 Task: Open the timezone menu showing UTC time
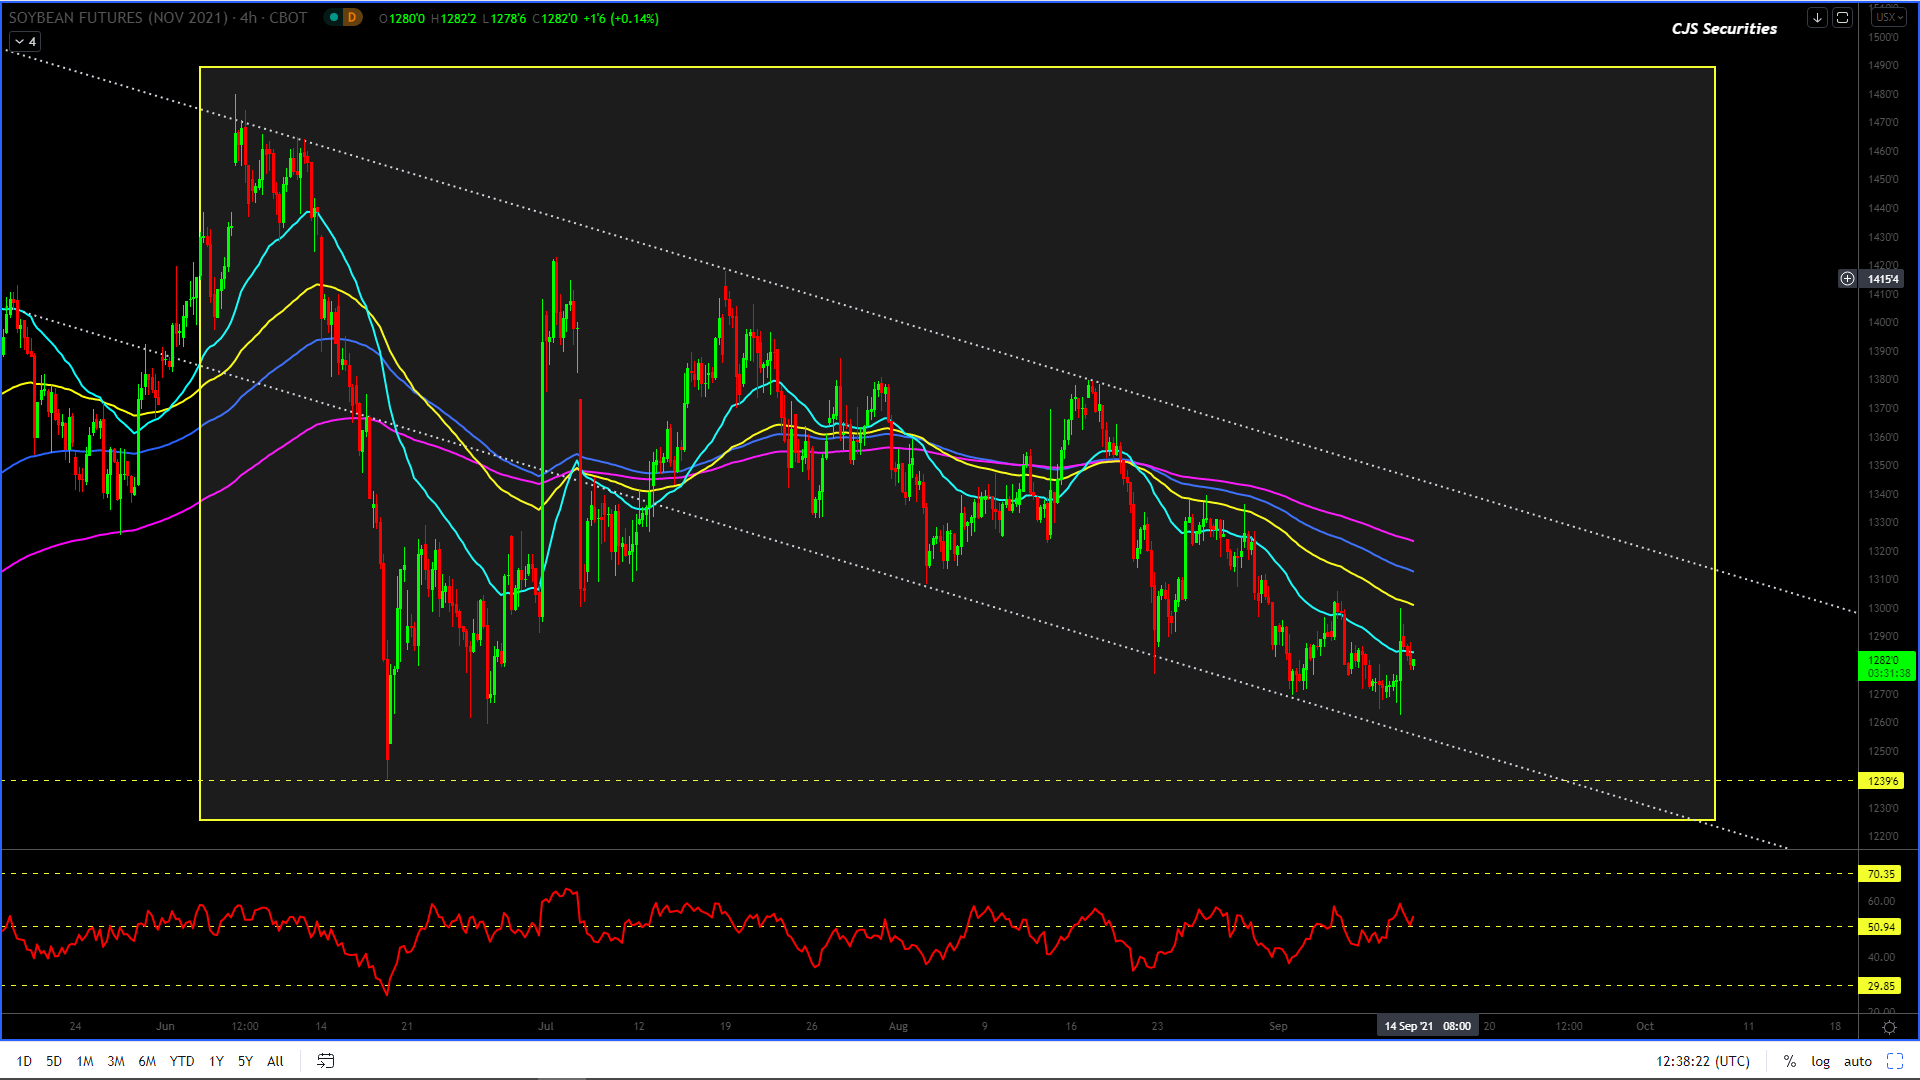coord(1702,1061)
